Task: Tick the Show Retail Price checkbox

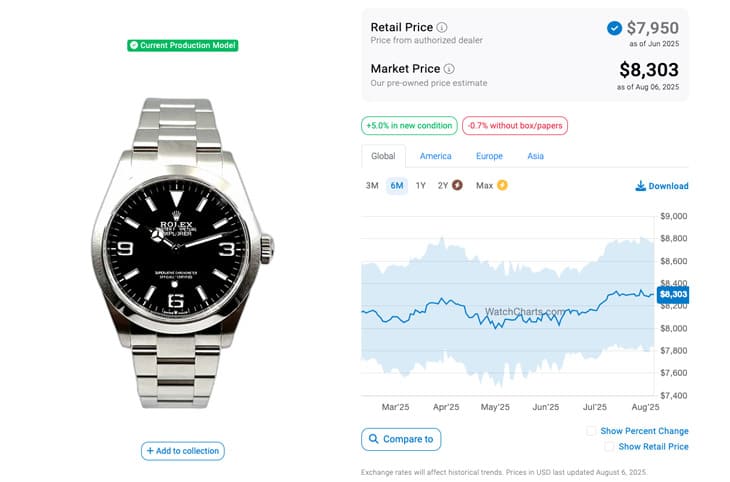Action: pos(609,447)
